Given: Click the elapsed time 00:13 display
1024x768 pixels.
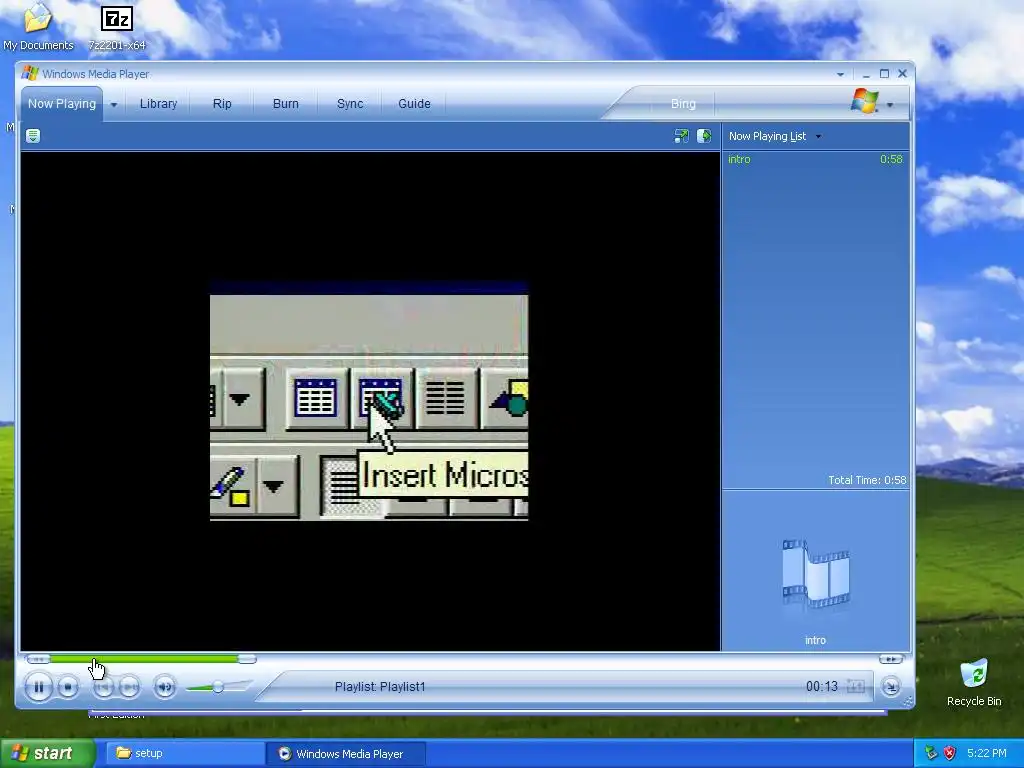Looking at the screenshot, I should (822, 686).
